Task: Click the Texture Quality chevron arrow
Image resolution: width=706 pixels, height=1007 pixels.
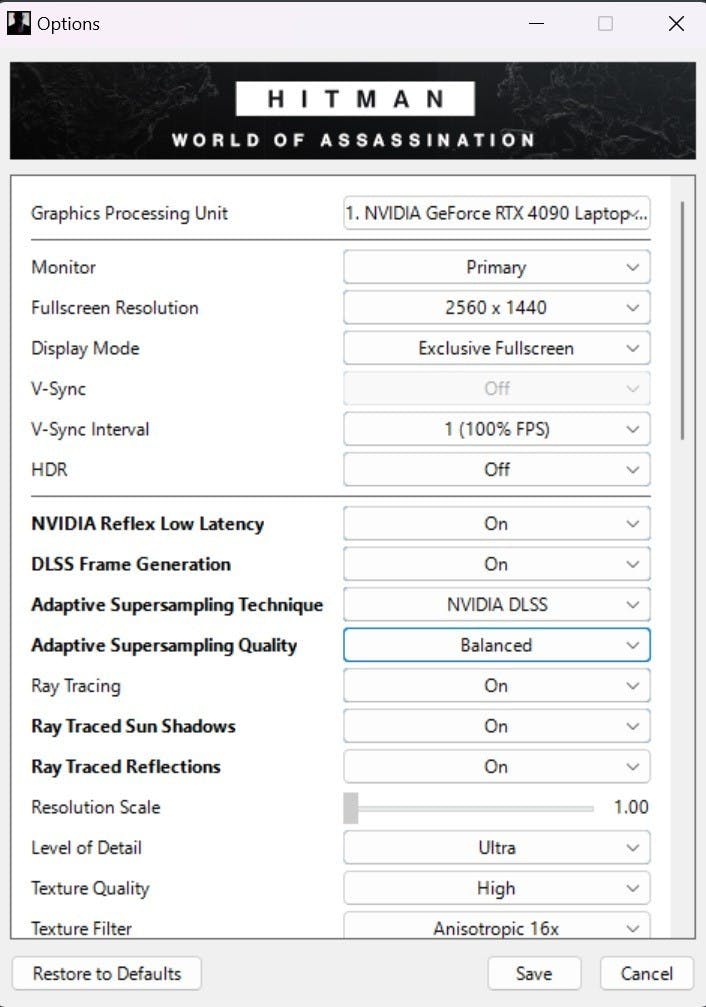Action: [x=633, y=889]
